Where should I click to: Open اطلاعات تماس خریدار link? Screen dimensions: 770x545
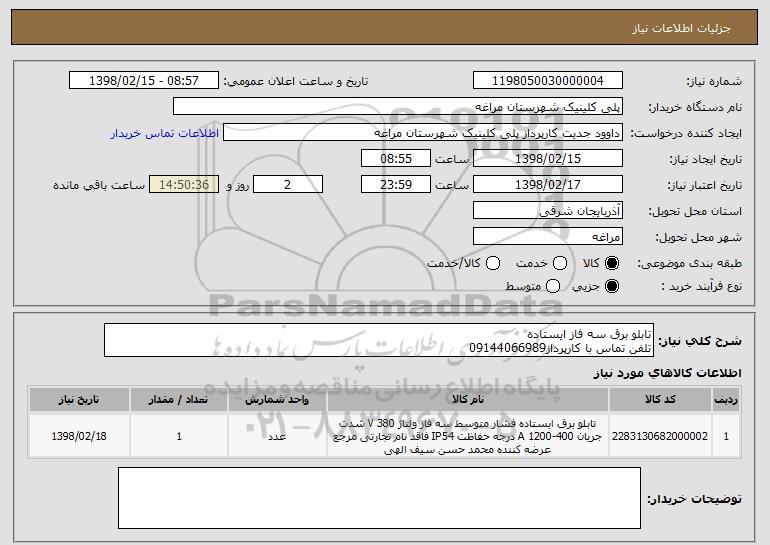pos(164,132)
